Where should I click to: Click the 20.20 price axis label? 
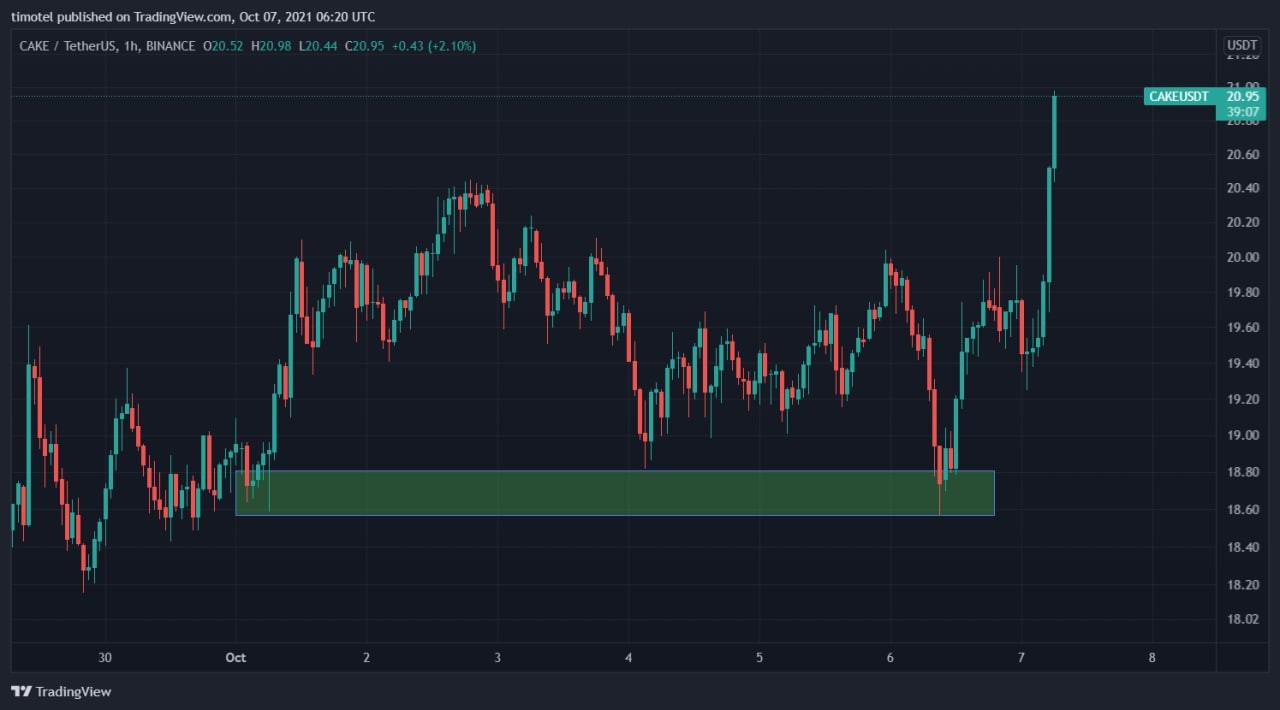1242,222
